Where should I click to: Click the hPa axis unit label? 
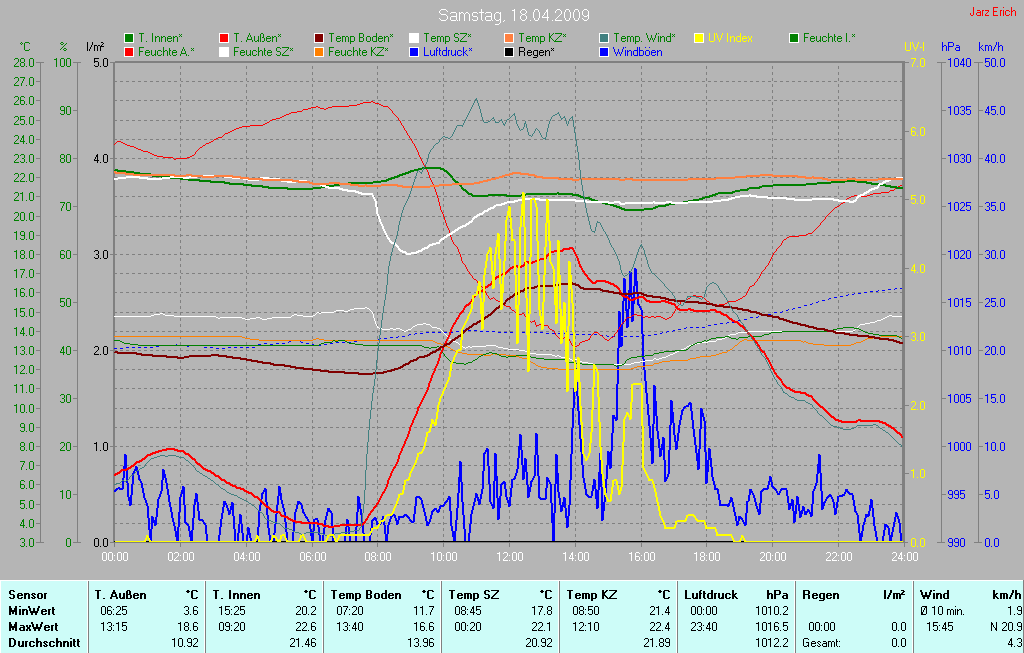click(950, 47)
